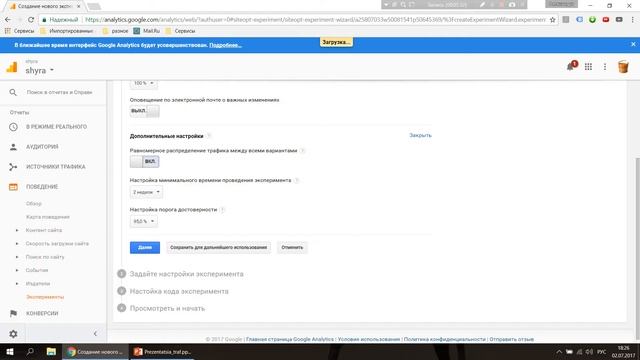
Task: Reload the page with refresh icon
Action: click(31, 20)
